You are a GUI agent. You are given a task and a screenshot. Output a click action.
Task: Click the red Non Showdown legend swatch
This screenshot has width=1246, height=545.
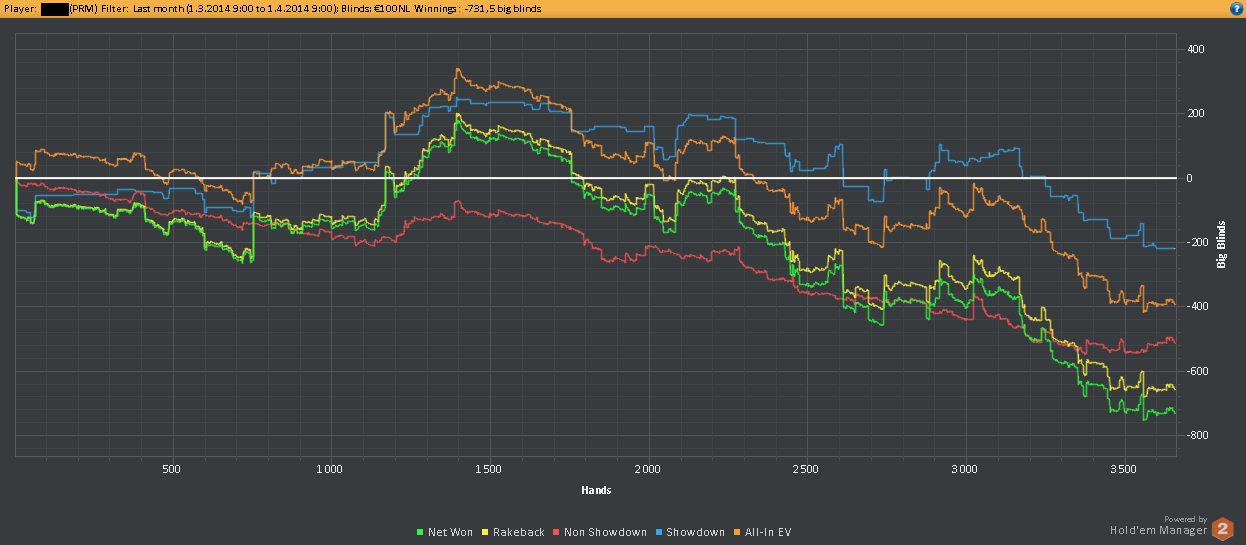(x=557, y=533)
